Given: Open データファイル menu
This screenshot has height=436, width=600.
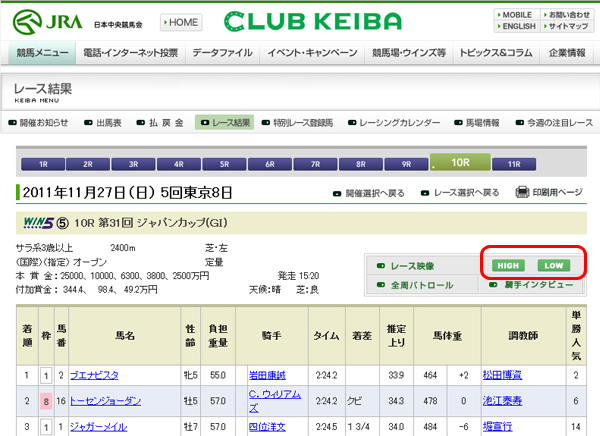Looking at the screenshot, I should click(222, 53).
